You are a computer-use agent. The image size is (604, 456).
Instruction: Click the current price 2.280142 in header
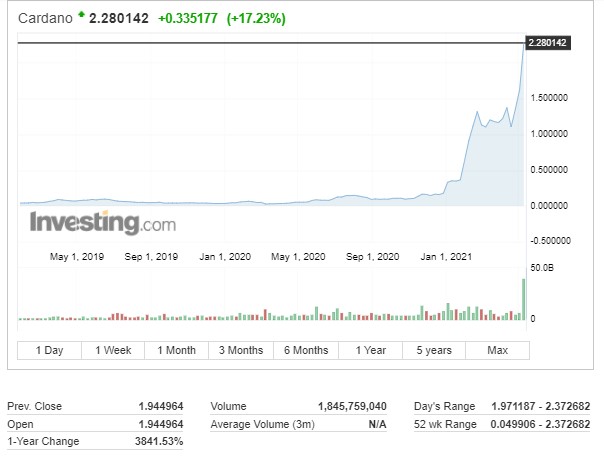pos(119,18)
